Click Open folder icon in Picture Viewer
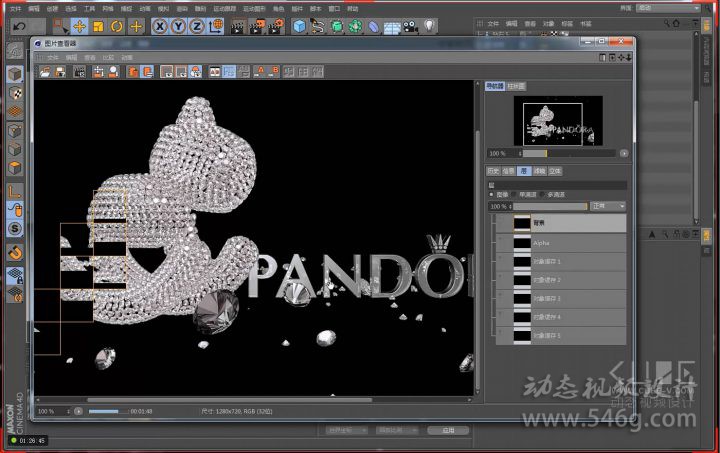720x453 pixels. point(45,72)
